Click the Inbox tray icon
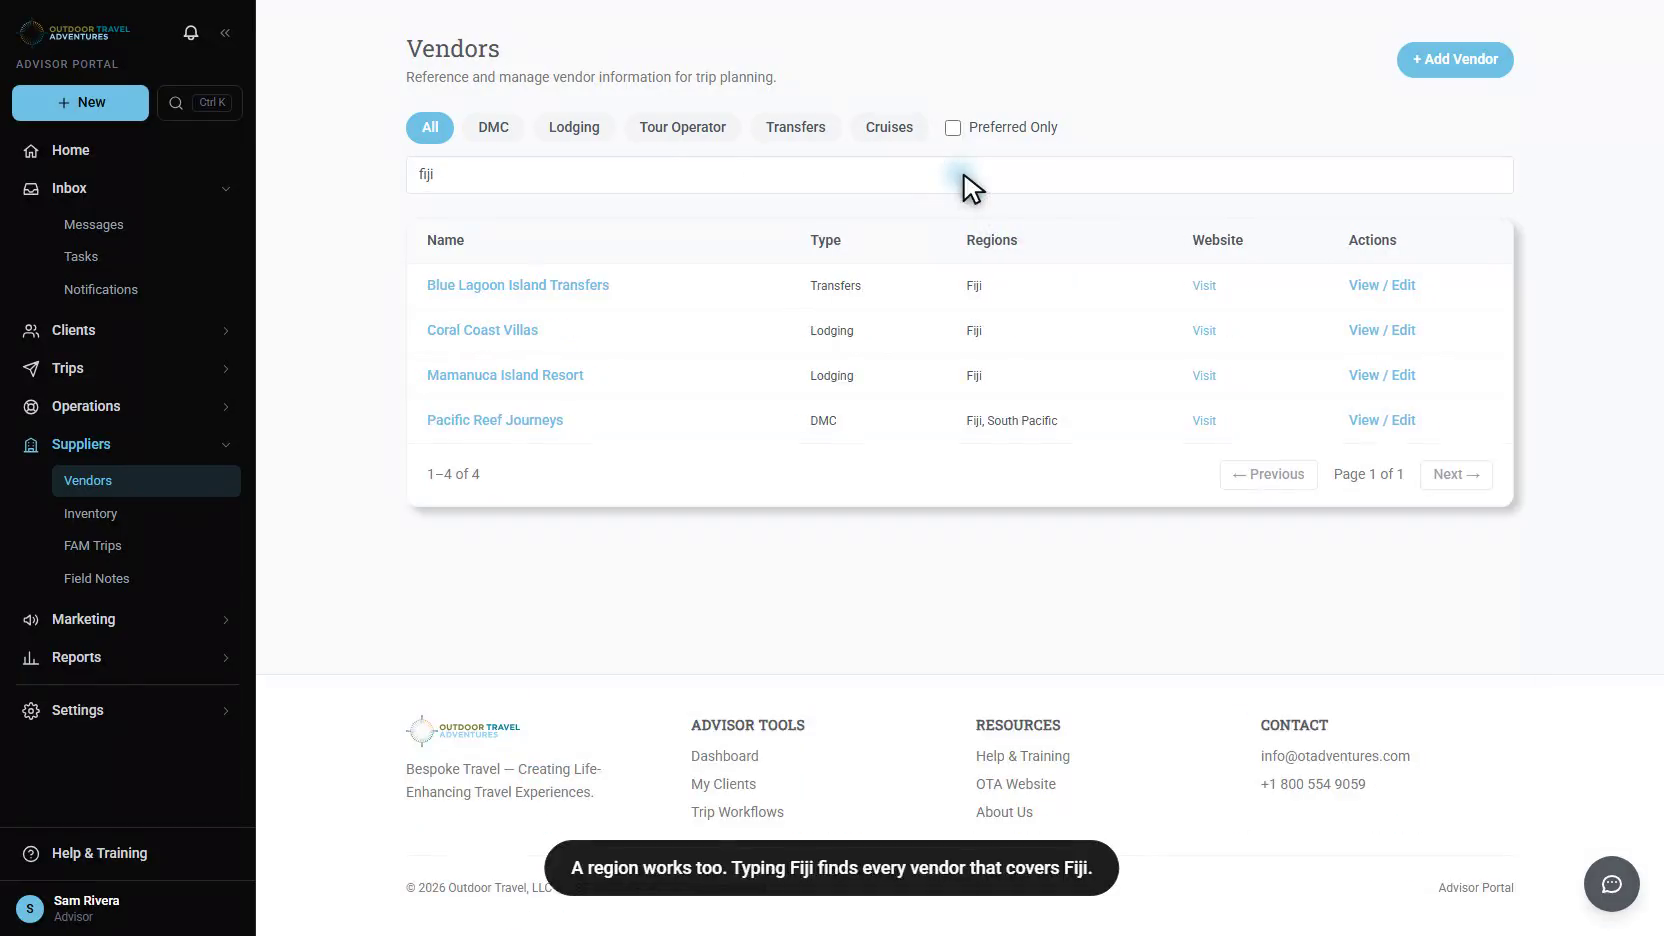The width and height of the screenshot is (1664, 936). pyautogui.click(x=31, y=189)
